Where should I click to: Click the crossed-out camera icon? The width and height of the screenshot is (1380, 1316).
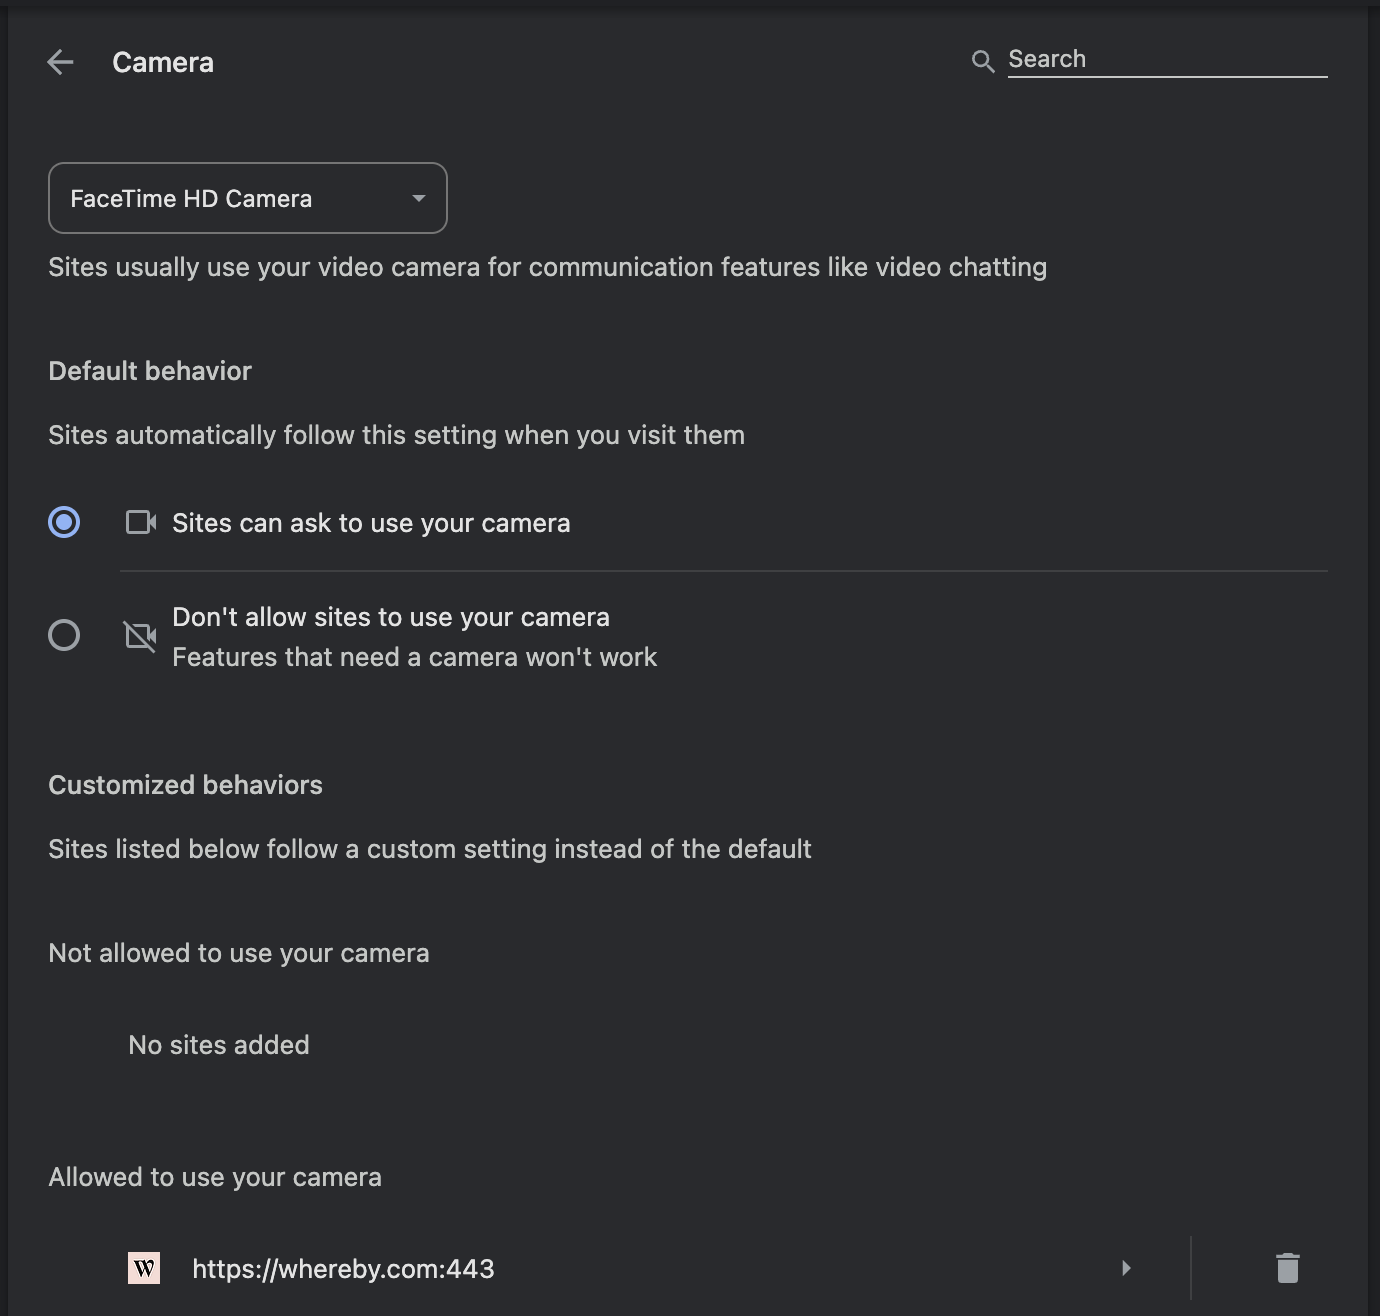tap(141, 636)
